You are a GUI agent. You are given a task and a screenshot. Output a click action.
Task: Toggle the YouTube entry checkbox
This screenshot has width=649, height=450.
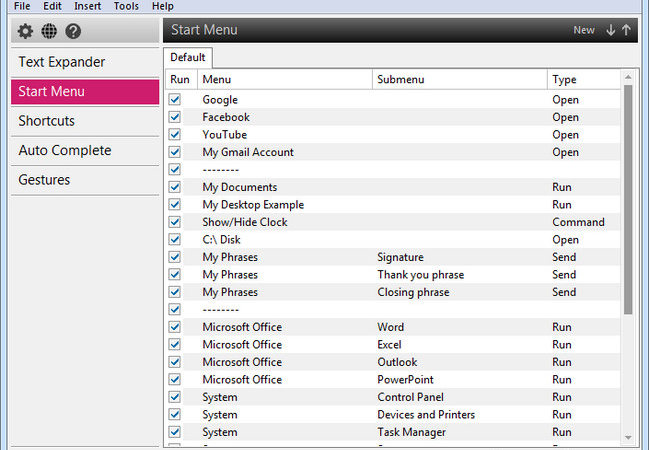[175, 135]
